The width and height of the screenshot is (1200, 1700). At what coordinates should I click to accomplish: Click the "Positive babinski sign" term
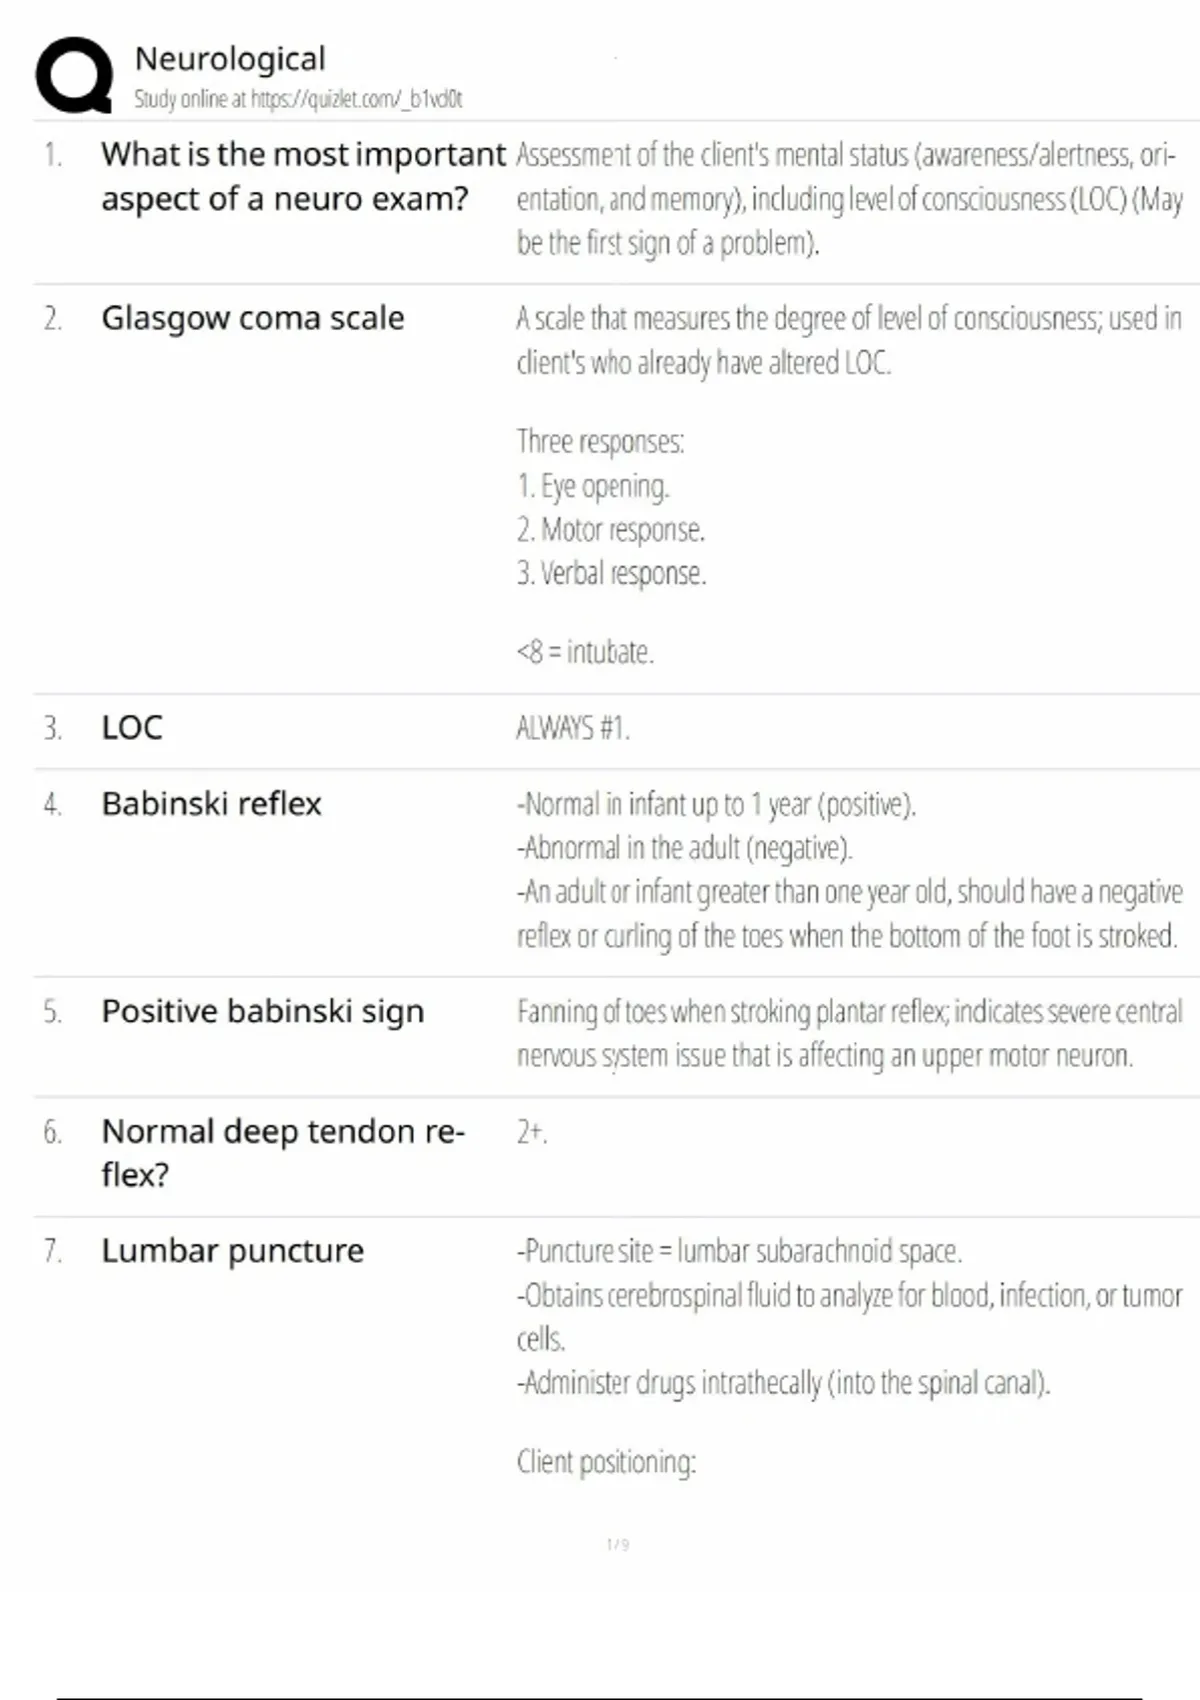[263, 1011]
